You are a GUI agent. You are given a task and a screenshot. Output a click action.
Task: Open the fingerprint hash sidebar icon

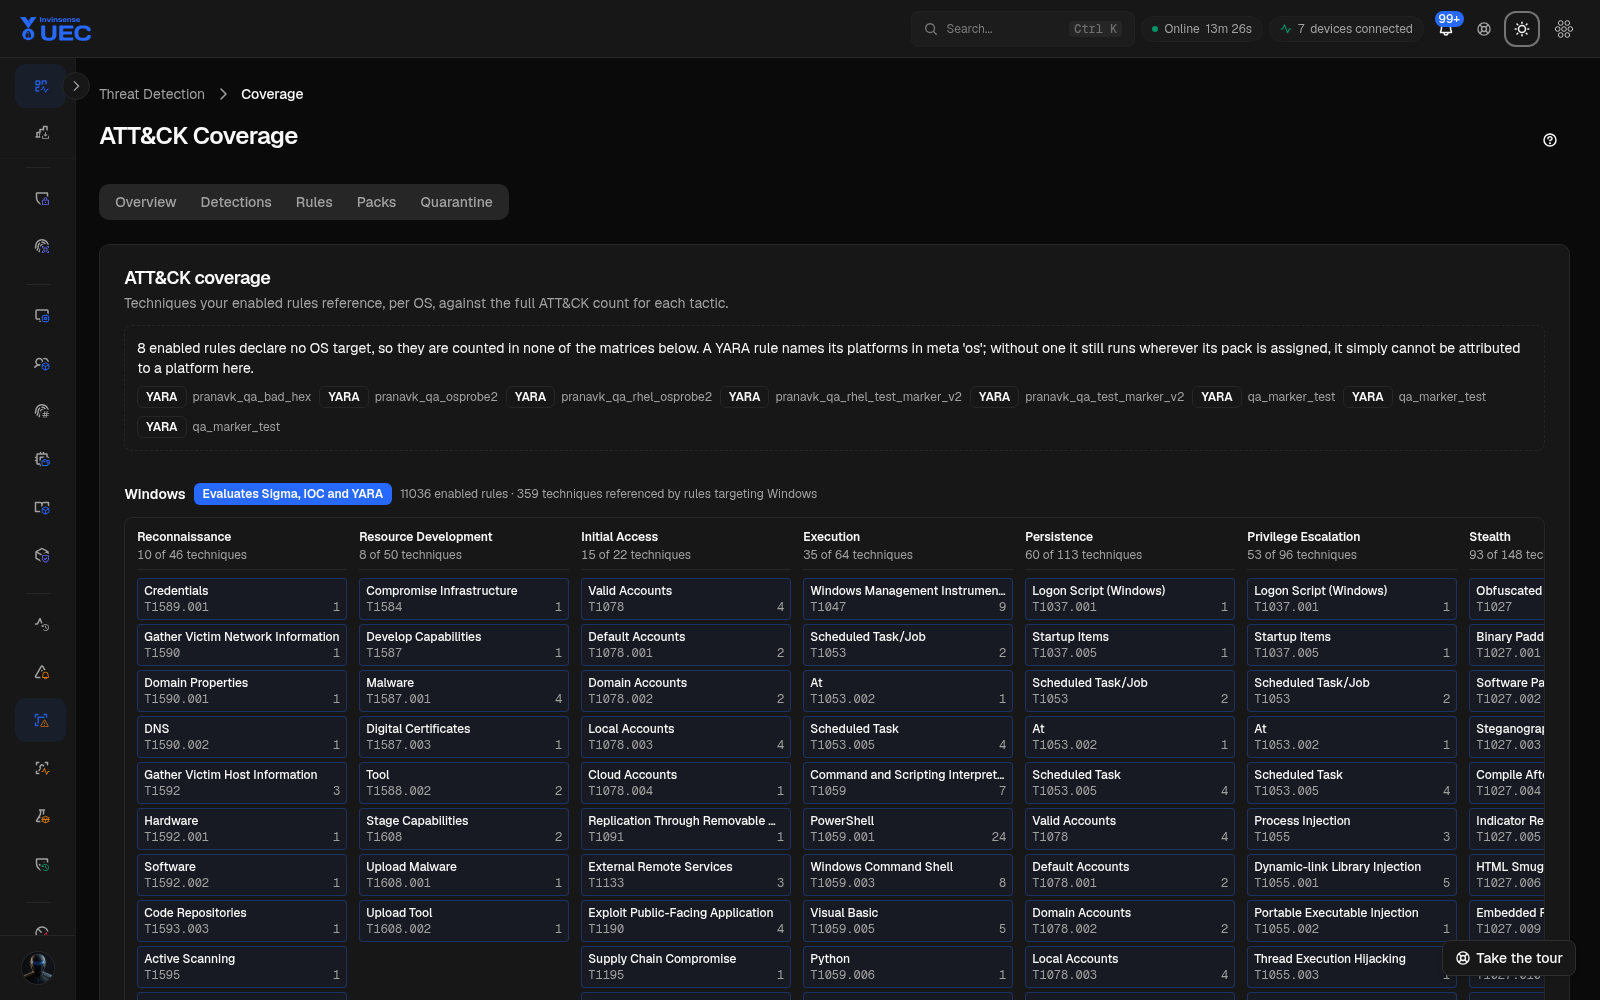tap(41, 411)
